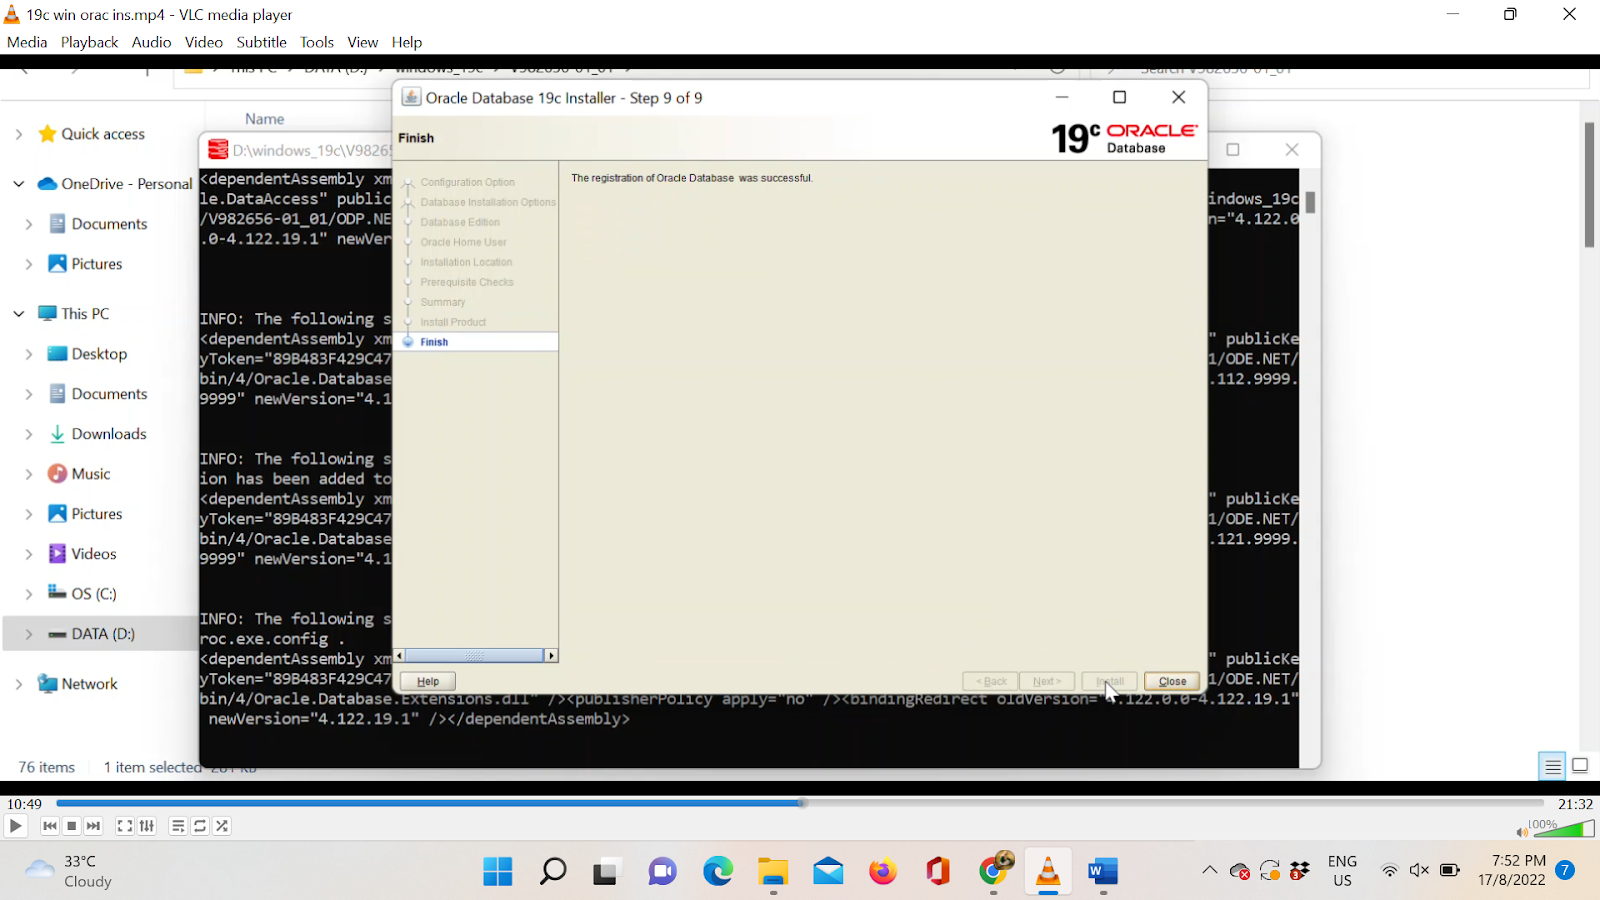The image size is (1600, 900).
Task: Open Task View from taskbar
Action: (x=606, y=872)
